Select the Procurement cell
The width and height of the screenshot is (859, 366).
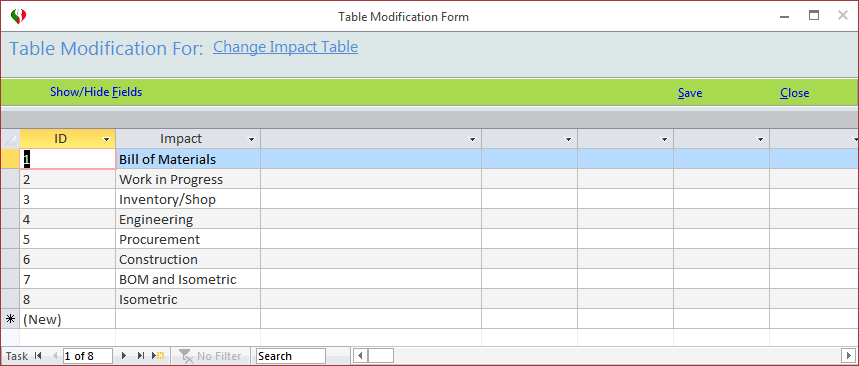coord(188,239)
